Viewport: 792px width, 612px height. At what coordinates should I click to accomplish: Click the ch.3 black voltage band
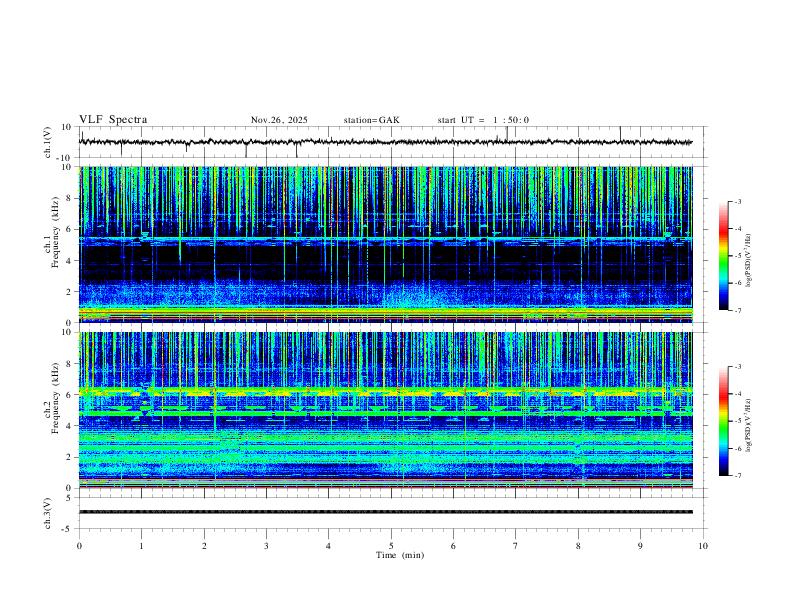(385, 512)
